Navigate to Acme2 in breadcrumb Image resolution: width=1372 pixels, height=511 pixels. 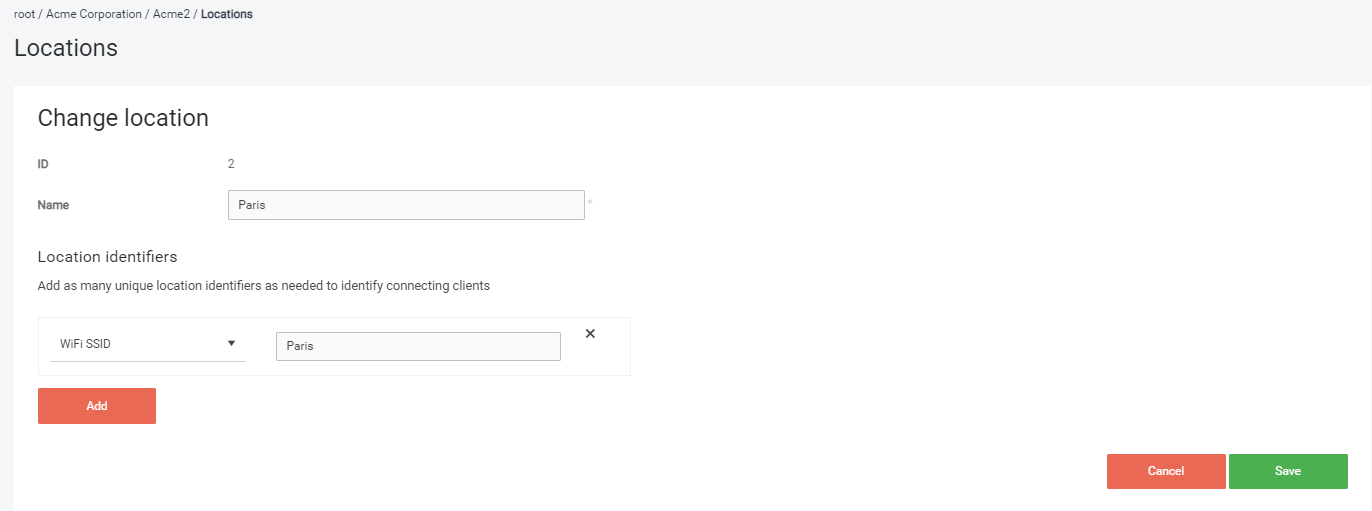[x=171, y=14]
